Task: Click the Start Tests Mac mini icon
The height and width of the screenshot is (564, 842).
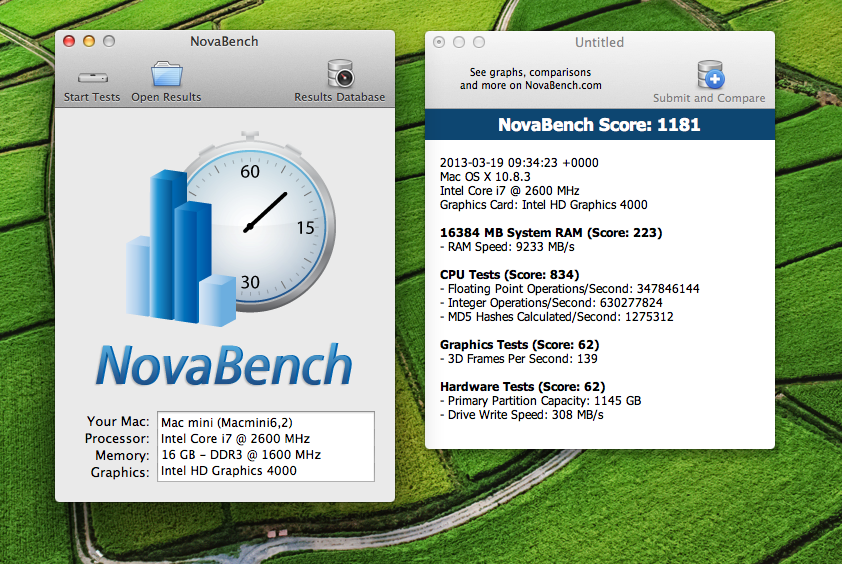Action: [92, 77]
